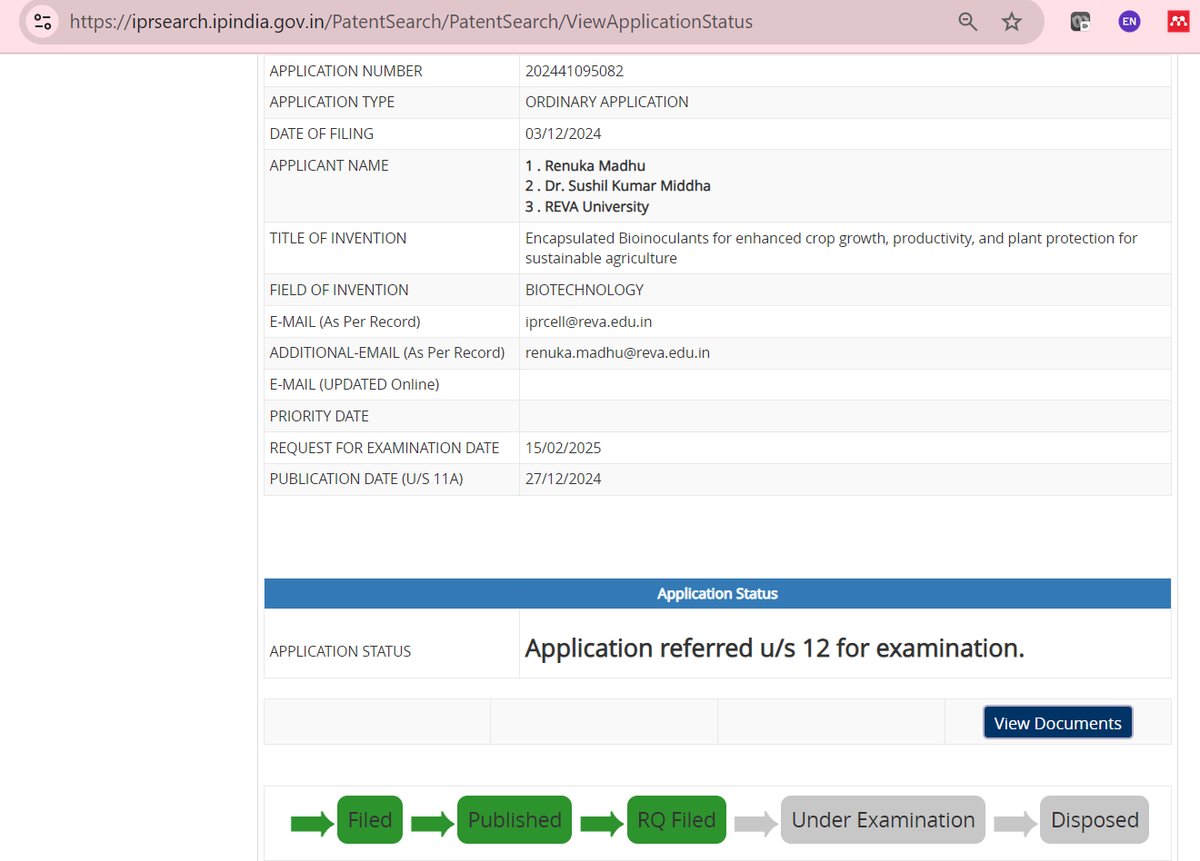Select the Disposed status step
This screenshot has width=1200, height=861.
click(1094, 820)
